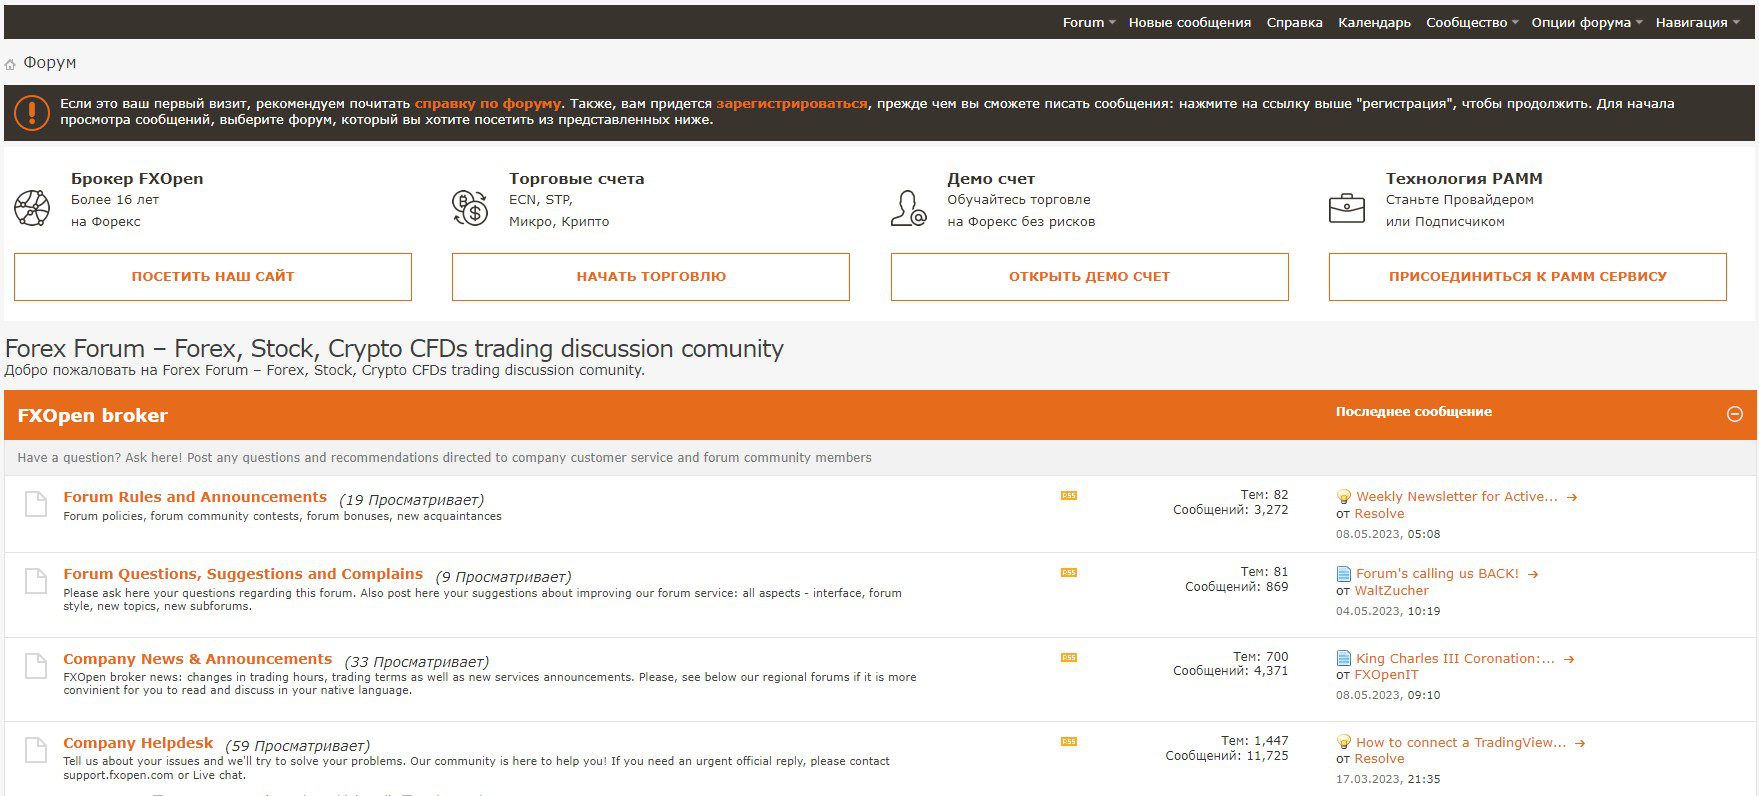Click the ОТКРЫТЬ ДЕМО СЧЕТ button

click(x=1089, y=277)
